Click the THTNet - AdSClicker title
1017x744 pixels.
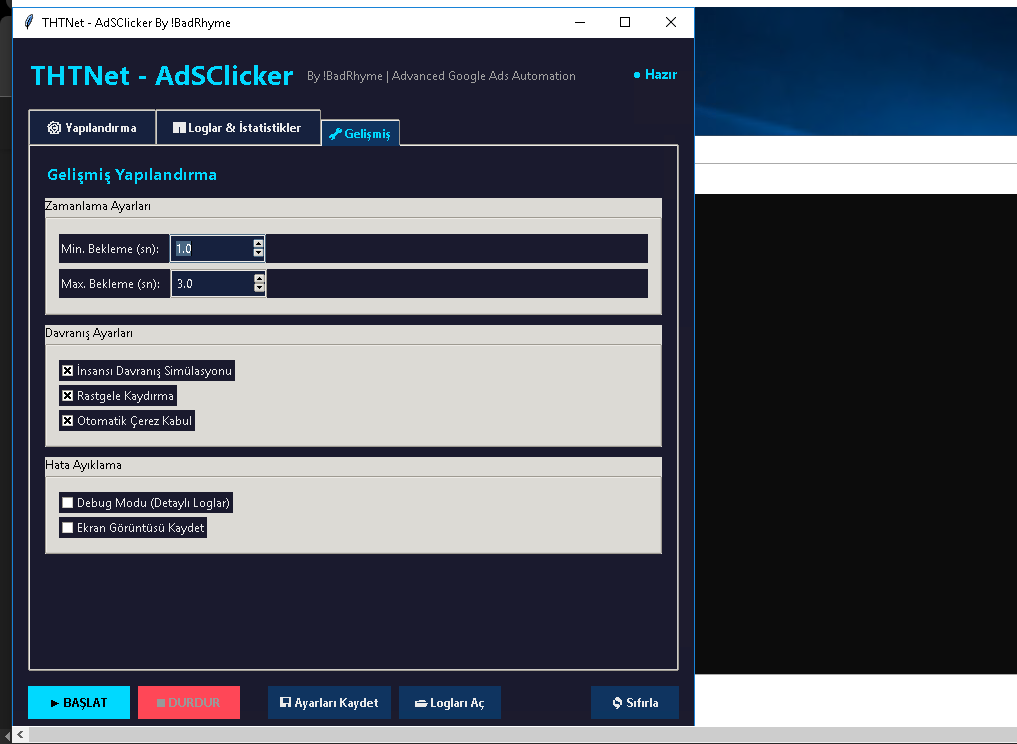162,75
